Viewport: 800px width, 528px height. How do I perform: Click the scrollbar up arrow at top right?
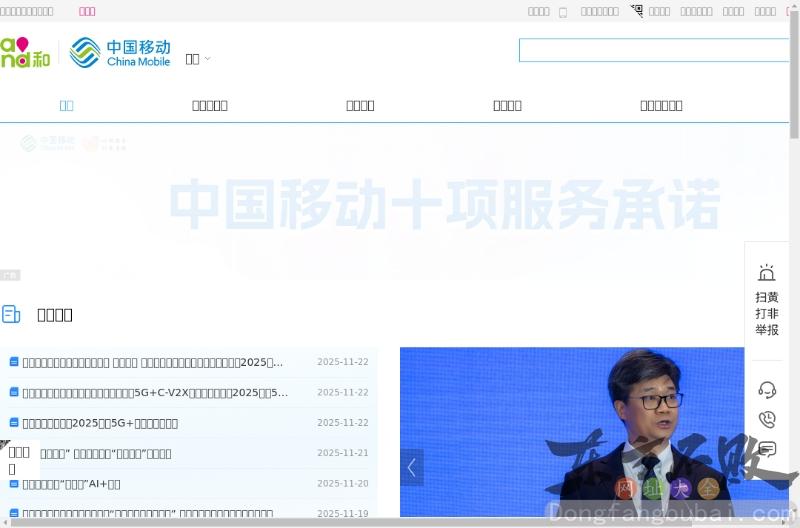pyautogui.click(x=794, y=4)
